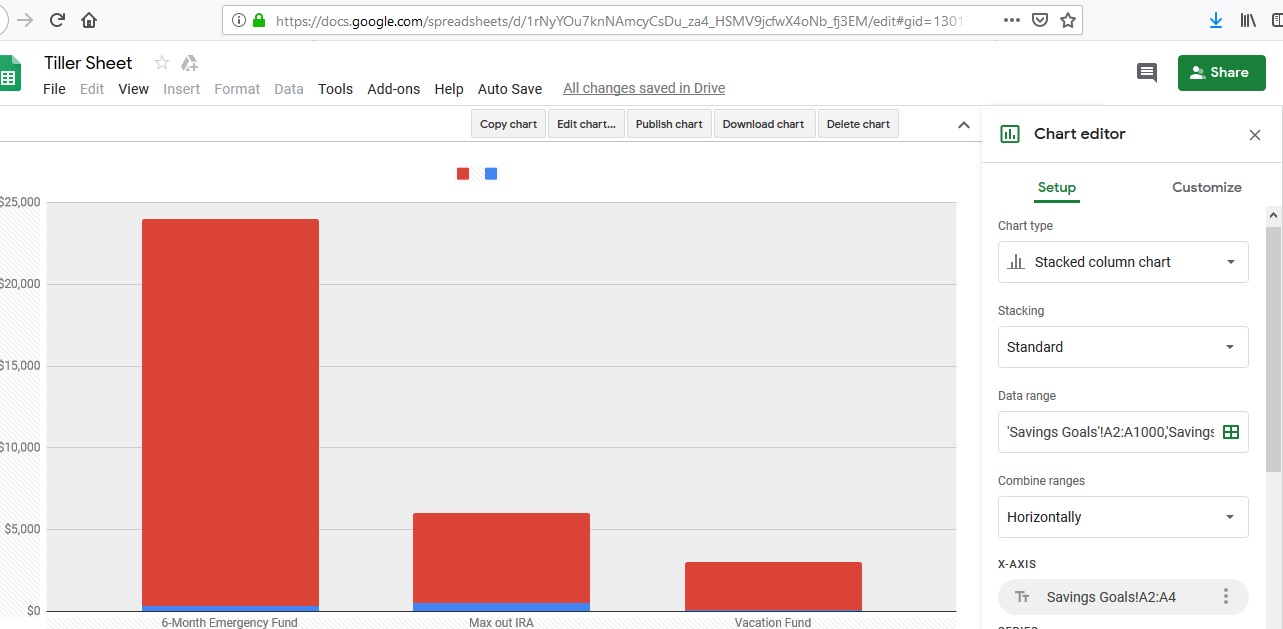Image resolution: width=1283 pixels, height=629 pixels.
Task: Close the Chart editor panel
Action: (x=1255, y=135)
